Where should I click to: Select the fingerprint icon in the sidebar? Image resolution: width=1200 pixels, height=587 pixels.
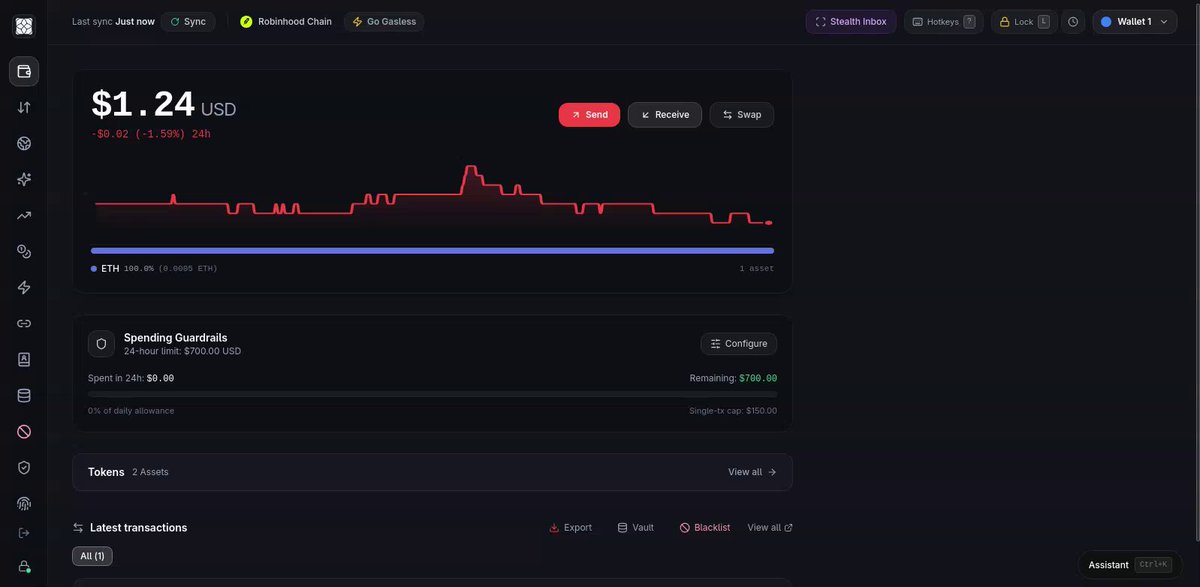pyautogui.click(x=24, y=504)
